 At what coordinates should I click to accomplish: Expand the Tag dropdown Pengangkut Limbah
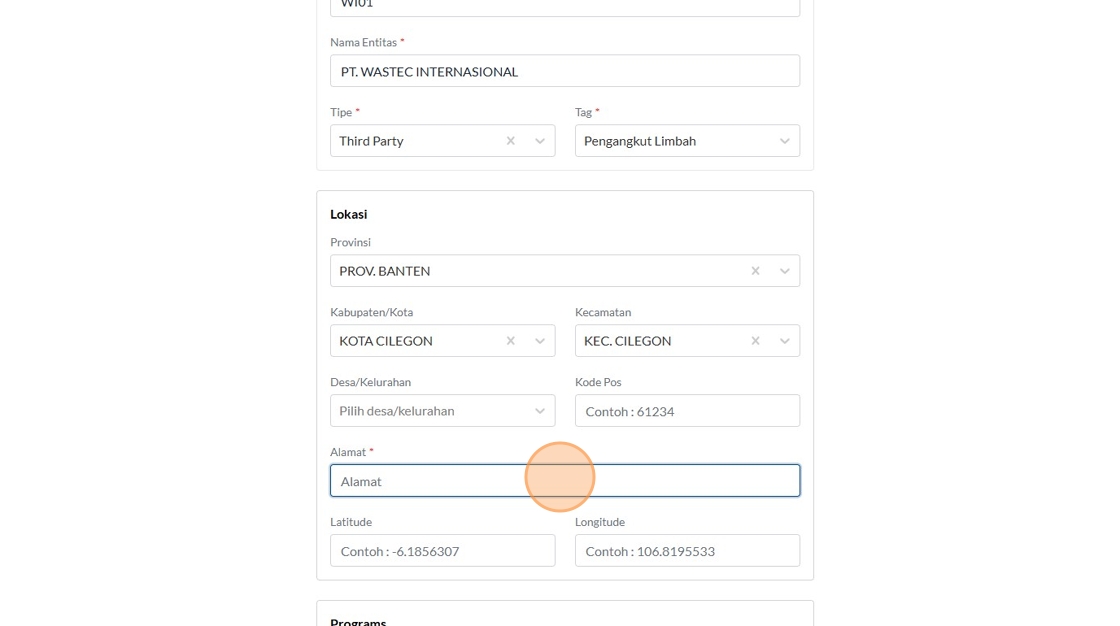coord(785,141)
